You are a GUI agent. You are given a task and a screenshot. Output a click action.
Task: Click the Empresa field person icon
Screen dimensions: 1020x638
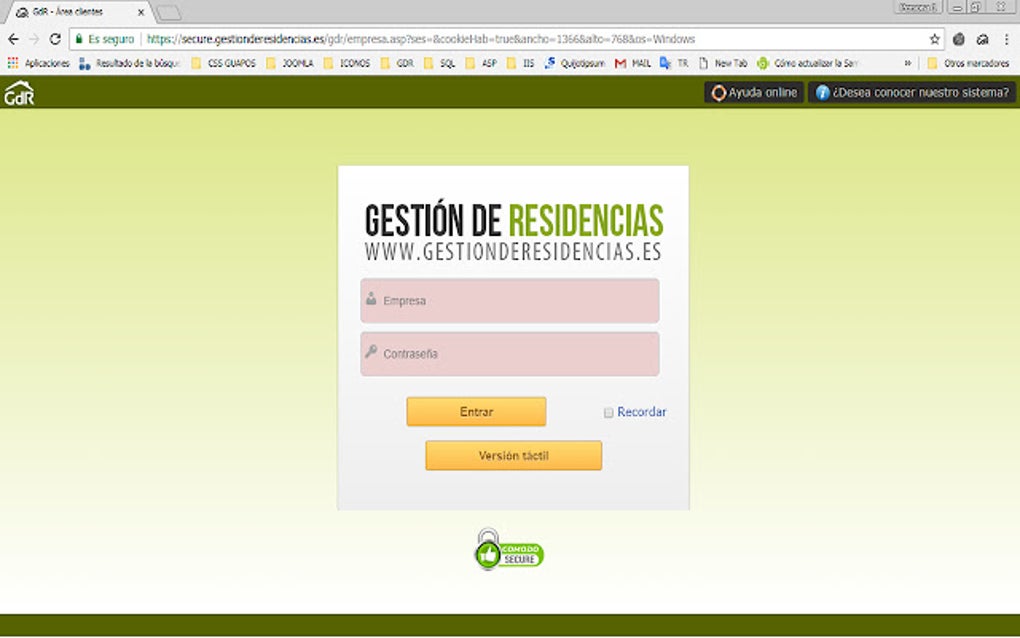(x=371, y=300)
